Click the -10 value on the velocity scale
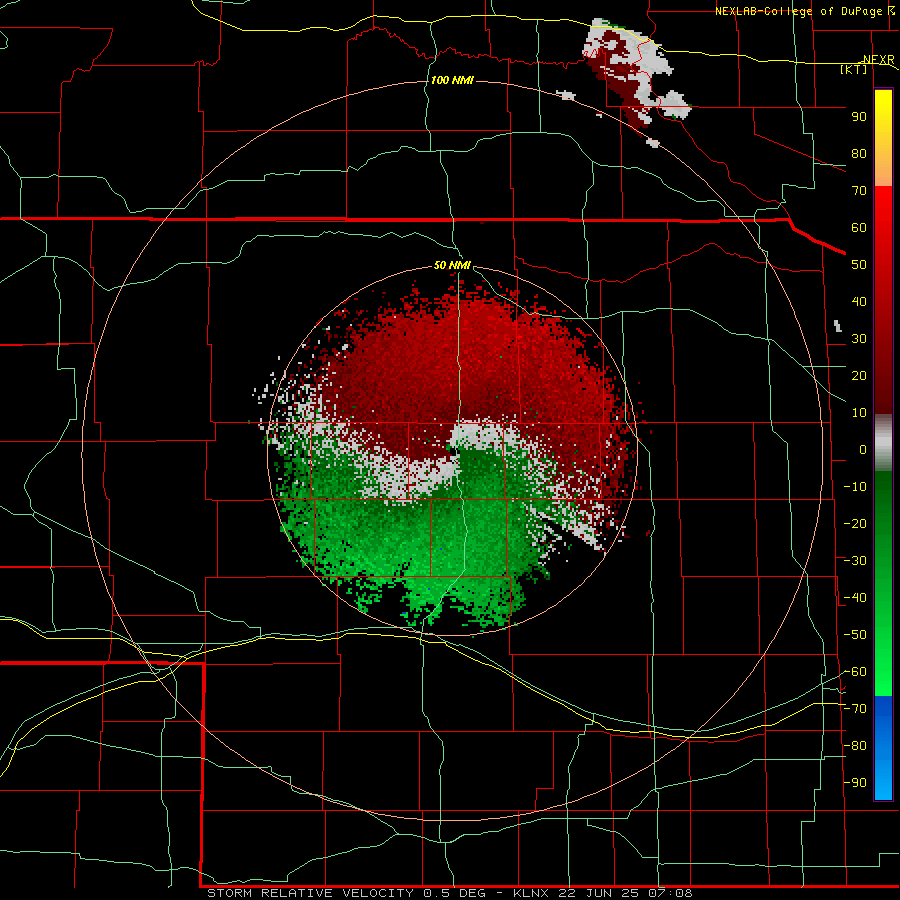 pyautogui.click(x=855, y=487)
